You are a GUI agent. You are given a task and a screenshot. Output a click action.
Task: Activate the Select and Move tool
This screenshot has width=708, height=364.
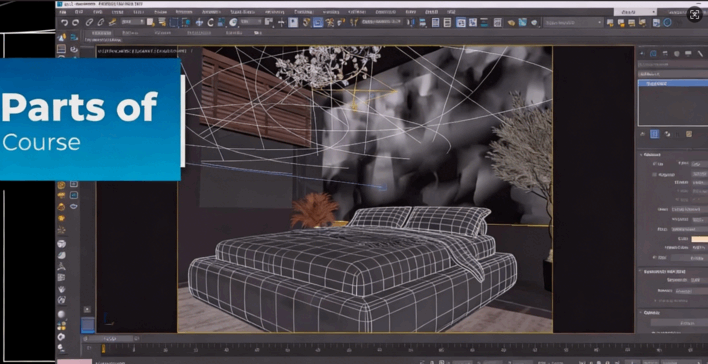[x=199, y=22]
